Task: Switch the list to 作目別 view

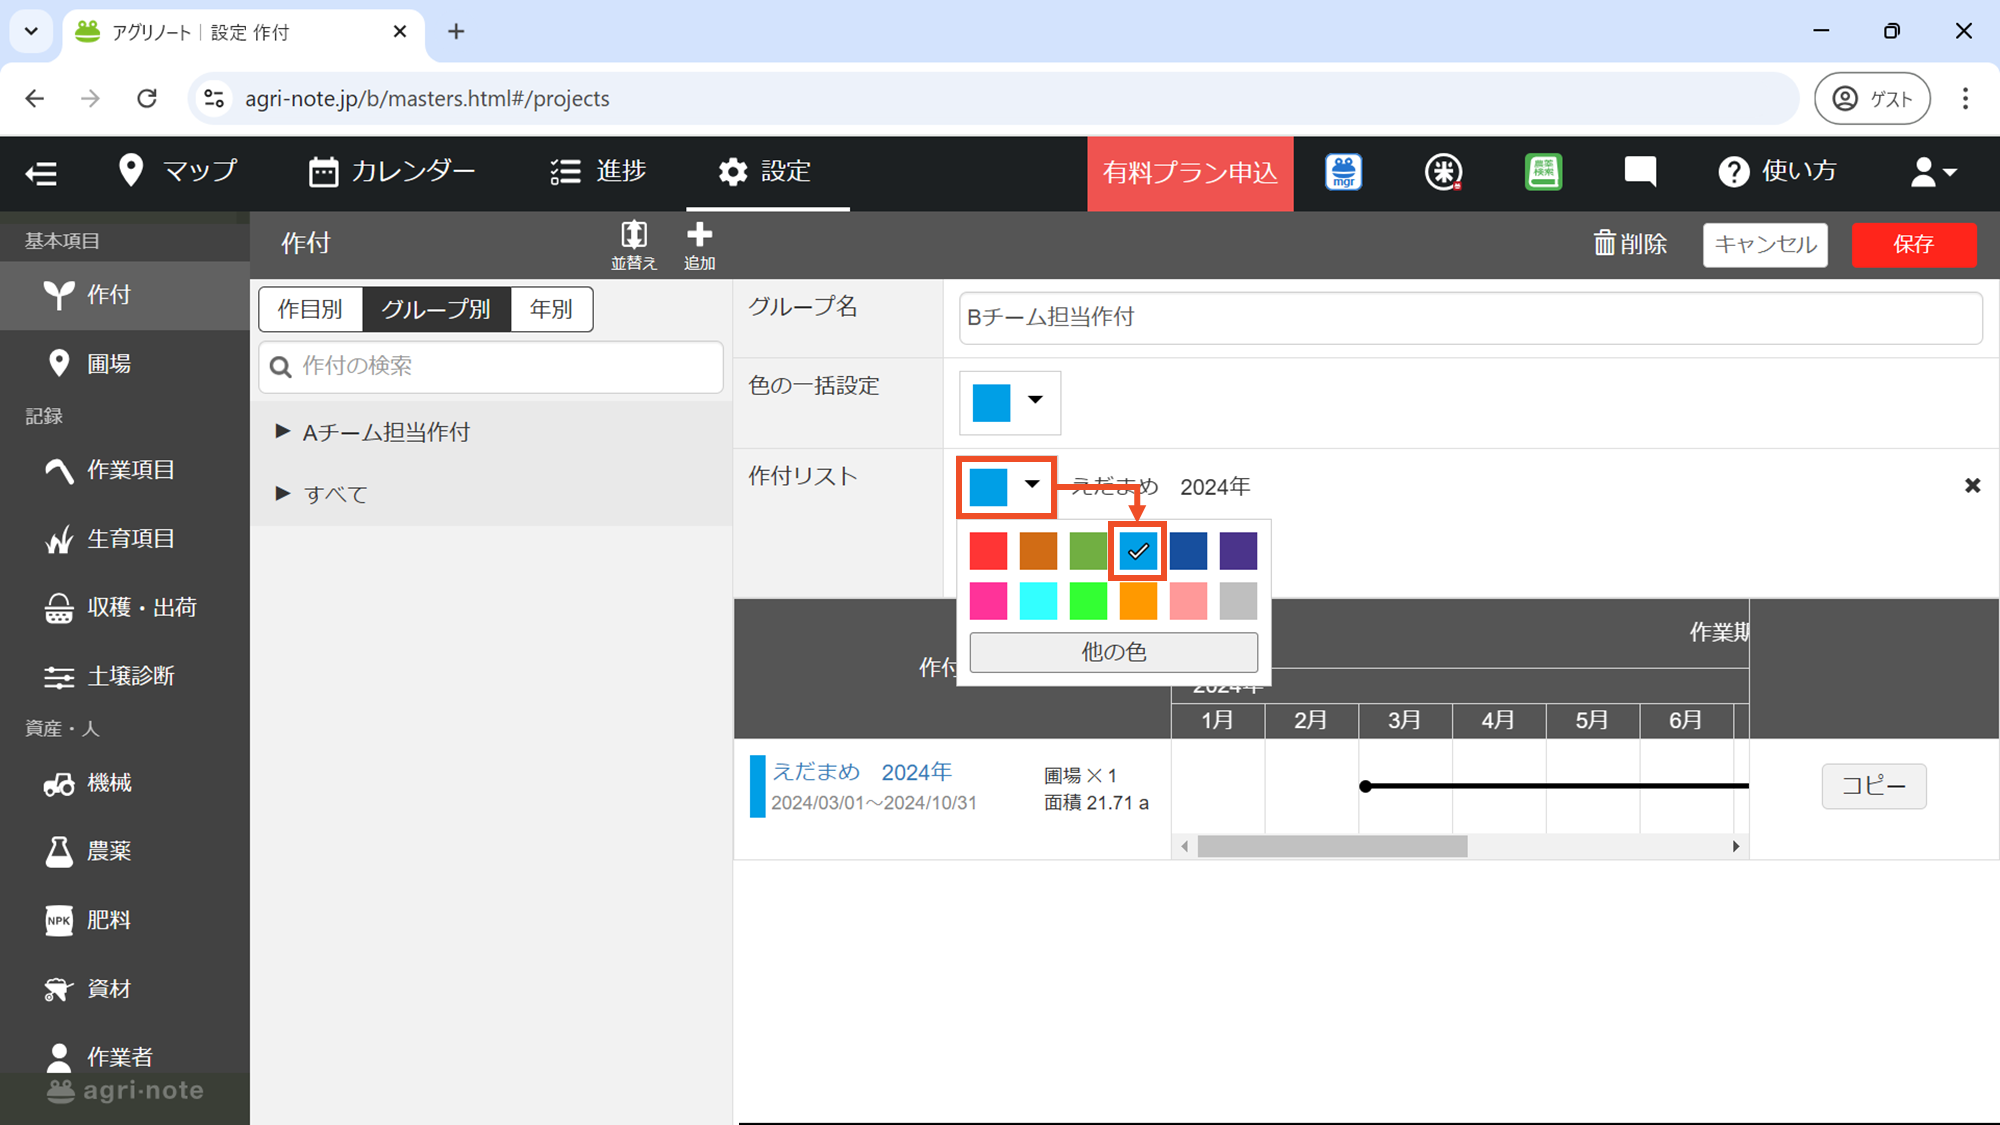Action: [x=310, y=309]
